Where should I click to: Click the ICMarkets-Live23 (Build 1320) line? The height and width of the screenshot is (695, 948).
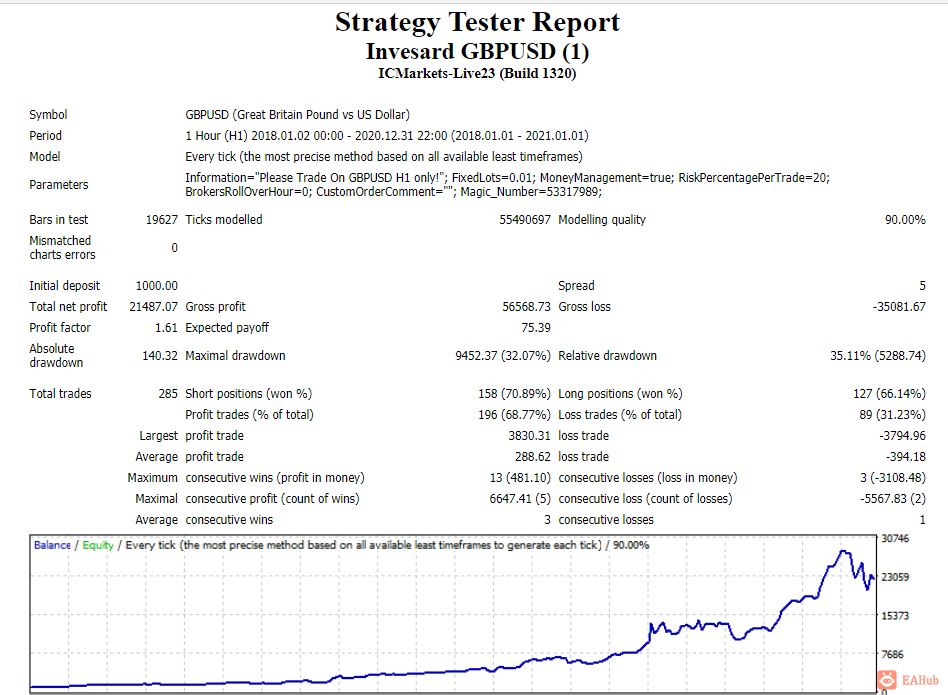click(x=477, y=74)
